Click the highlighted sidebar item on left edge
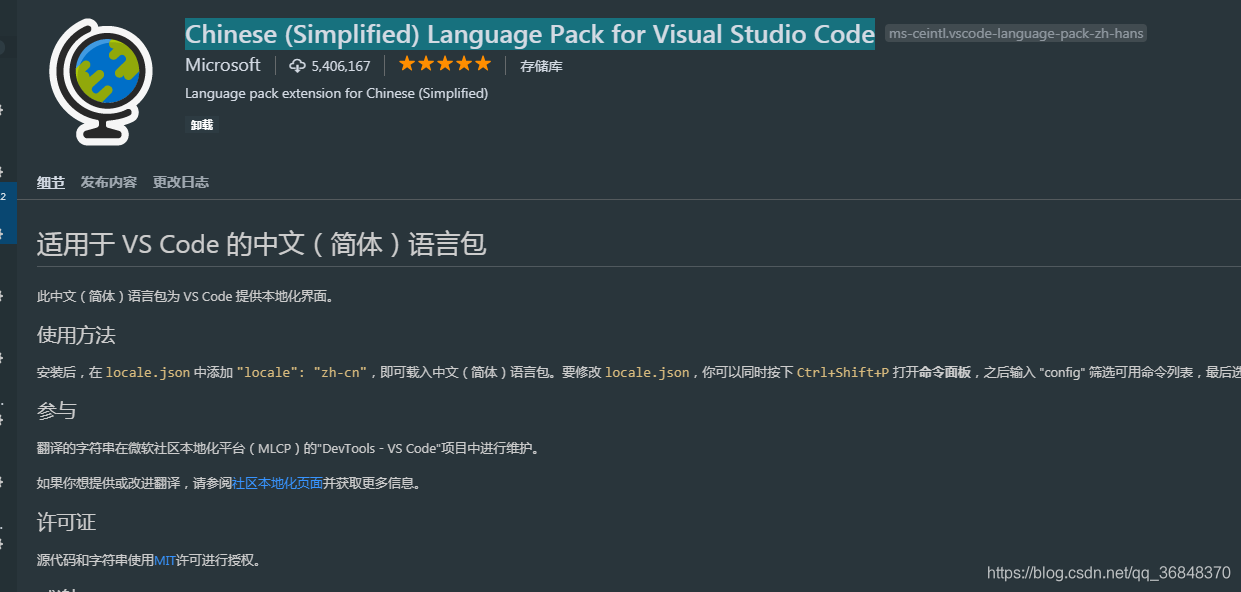The height and width of the screenshot is (592, 1241). tap(8, 212)
